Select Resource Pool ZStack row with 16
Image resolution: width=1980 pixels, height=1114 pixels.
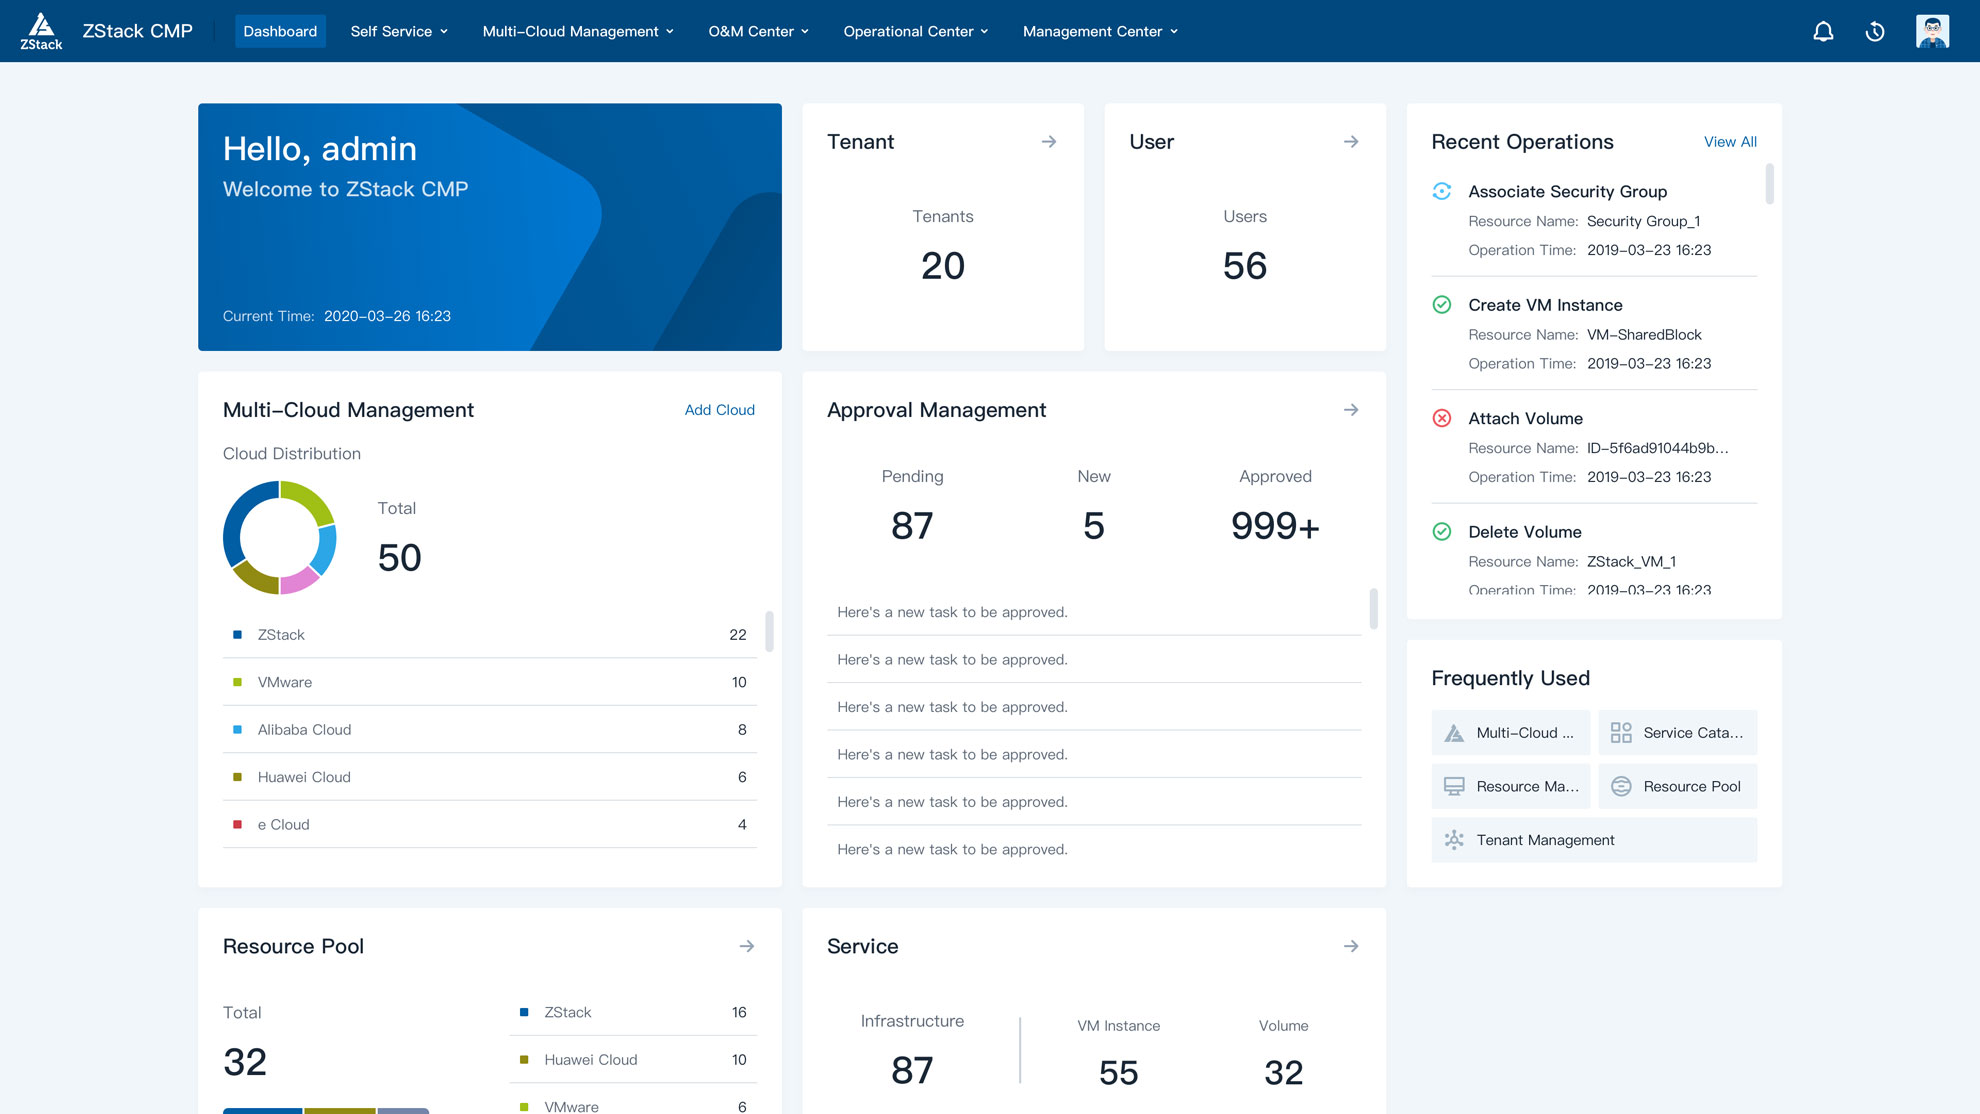point(633,1012)
